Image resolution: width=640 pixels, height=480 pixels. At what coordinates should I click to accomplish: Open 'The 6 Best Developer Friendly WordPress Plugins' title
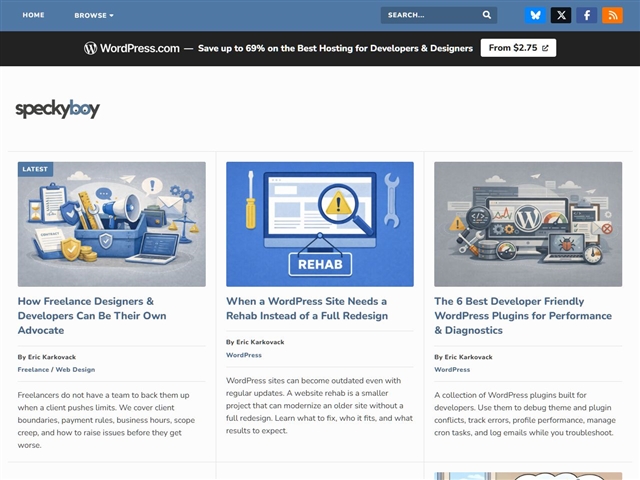tap(522, 315)
